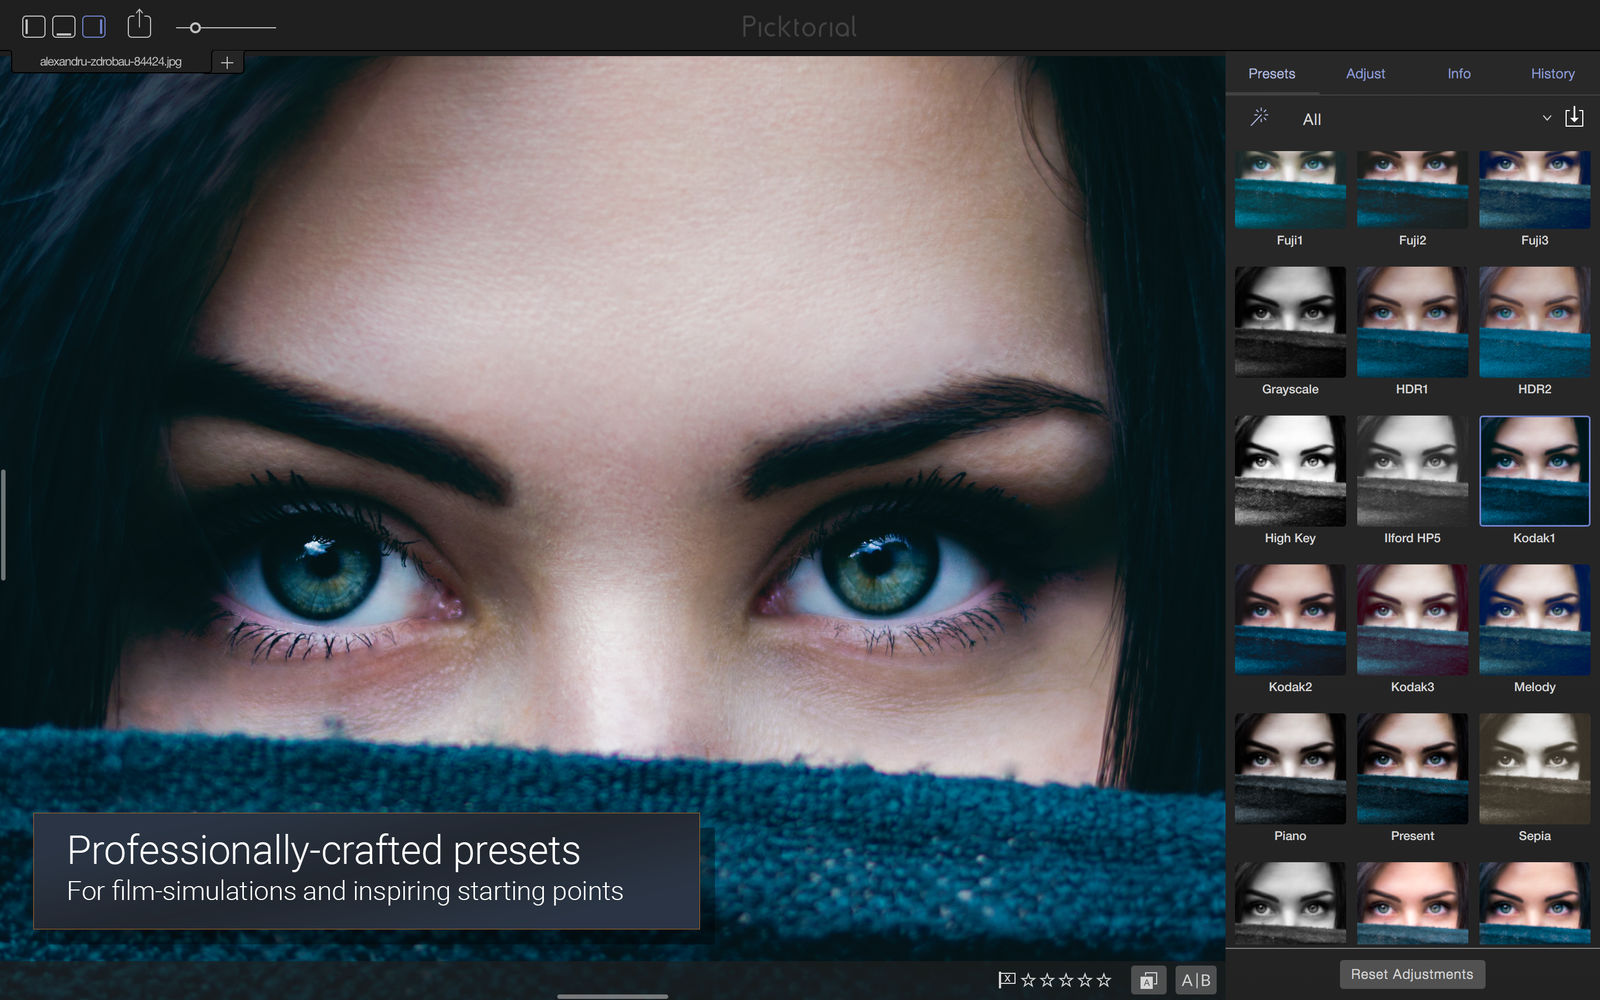Rate the photo with the fifth star
The width and height of the screenshot is (1600, 1000).
[x=1104, y=980]
